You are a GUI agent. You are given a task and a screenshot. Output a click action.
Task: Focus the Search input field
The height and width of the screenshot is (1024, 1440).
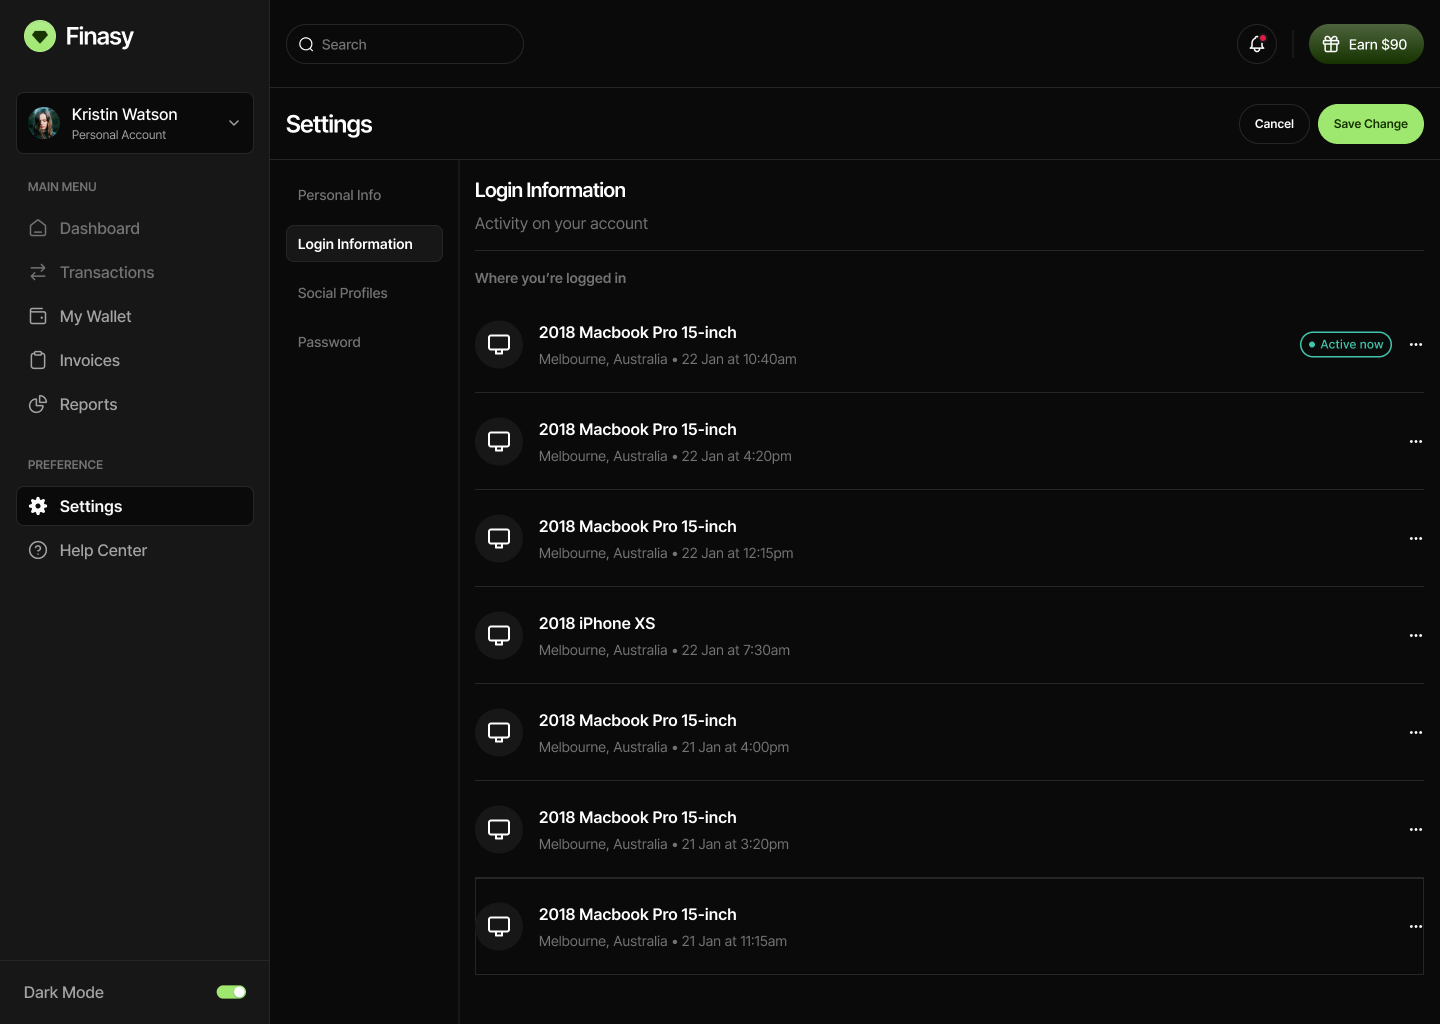(405, 44)
